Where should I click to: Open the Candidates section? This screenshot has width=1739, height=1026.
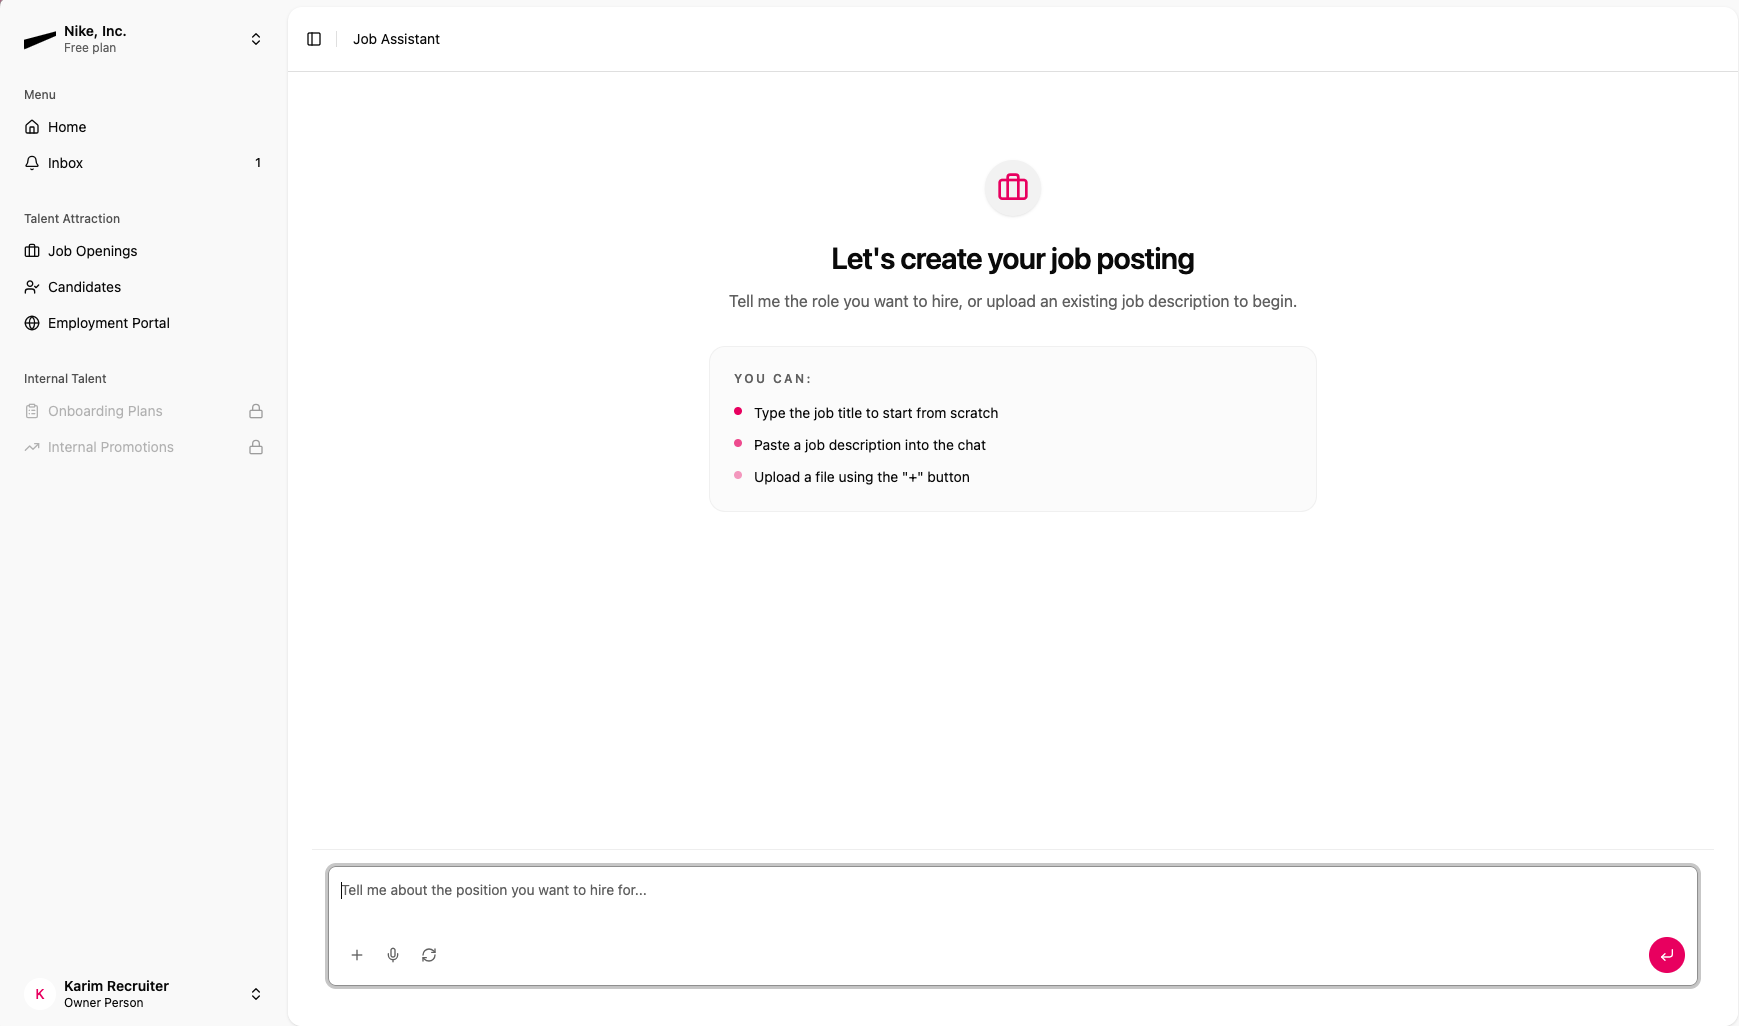tap(82, 287)
